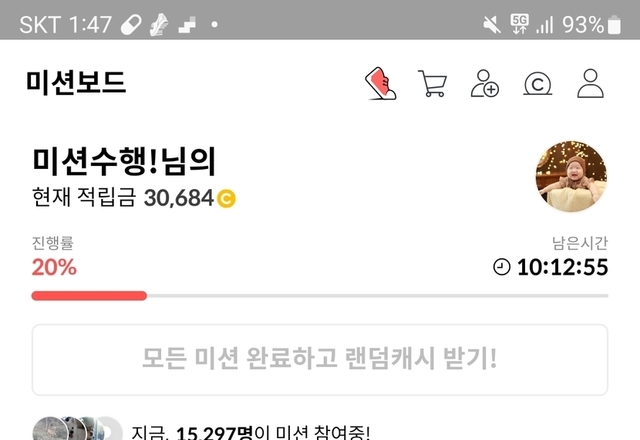Tap the red sneaker step-counter icon
Screen dimensions: 640x440
coord(380,84)
